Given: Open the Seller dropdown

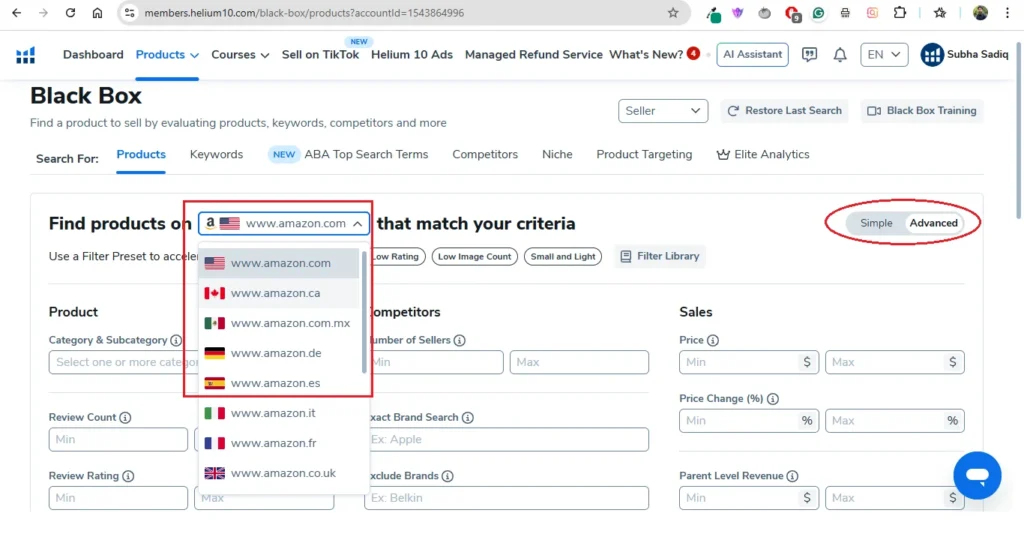Looking at the screenshot, I should [663, 111].
